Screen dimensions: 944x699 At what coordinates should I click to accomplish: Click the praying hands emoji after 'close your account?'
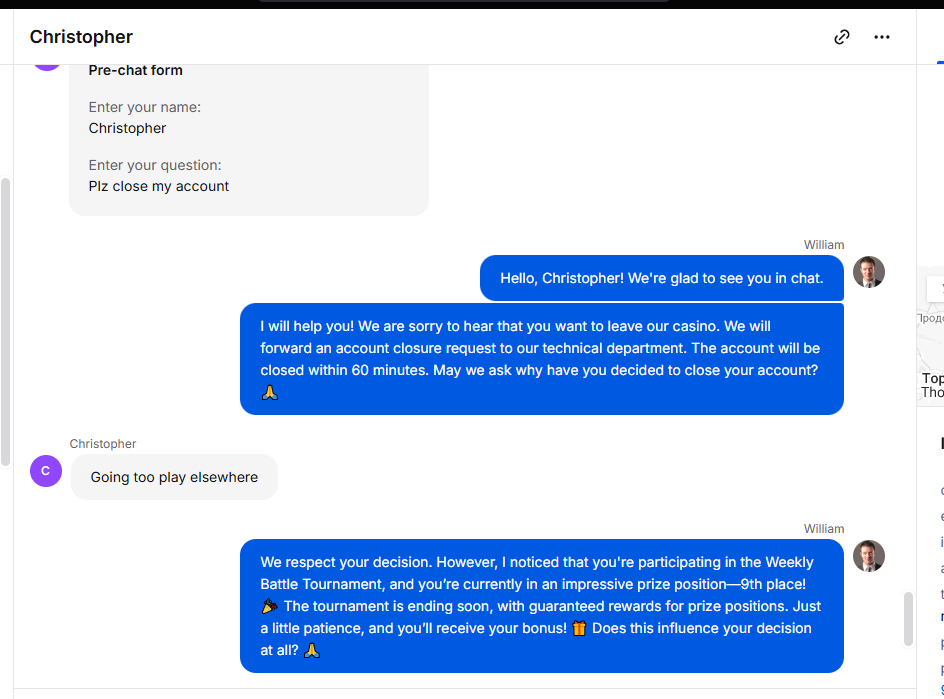click(270, 393)
